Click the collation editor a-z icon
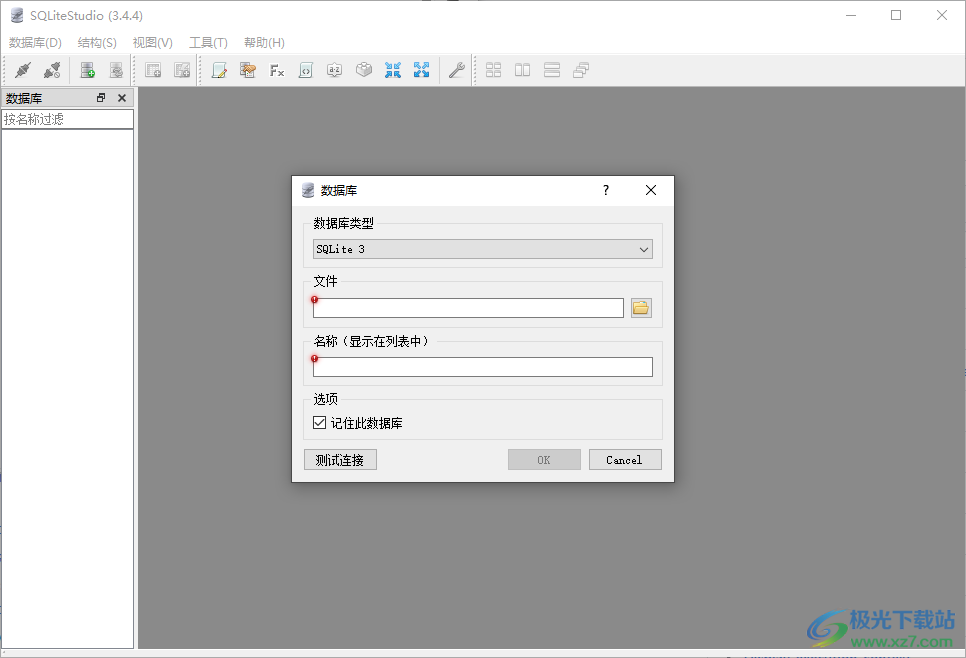The width and height of the screenshot is (966, 658). [x=335, y=70]
